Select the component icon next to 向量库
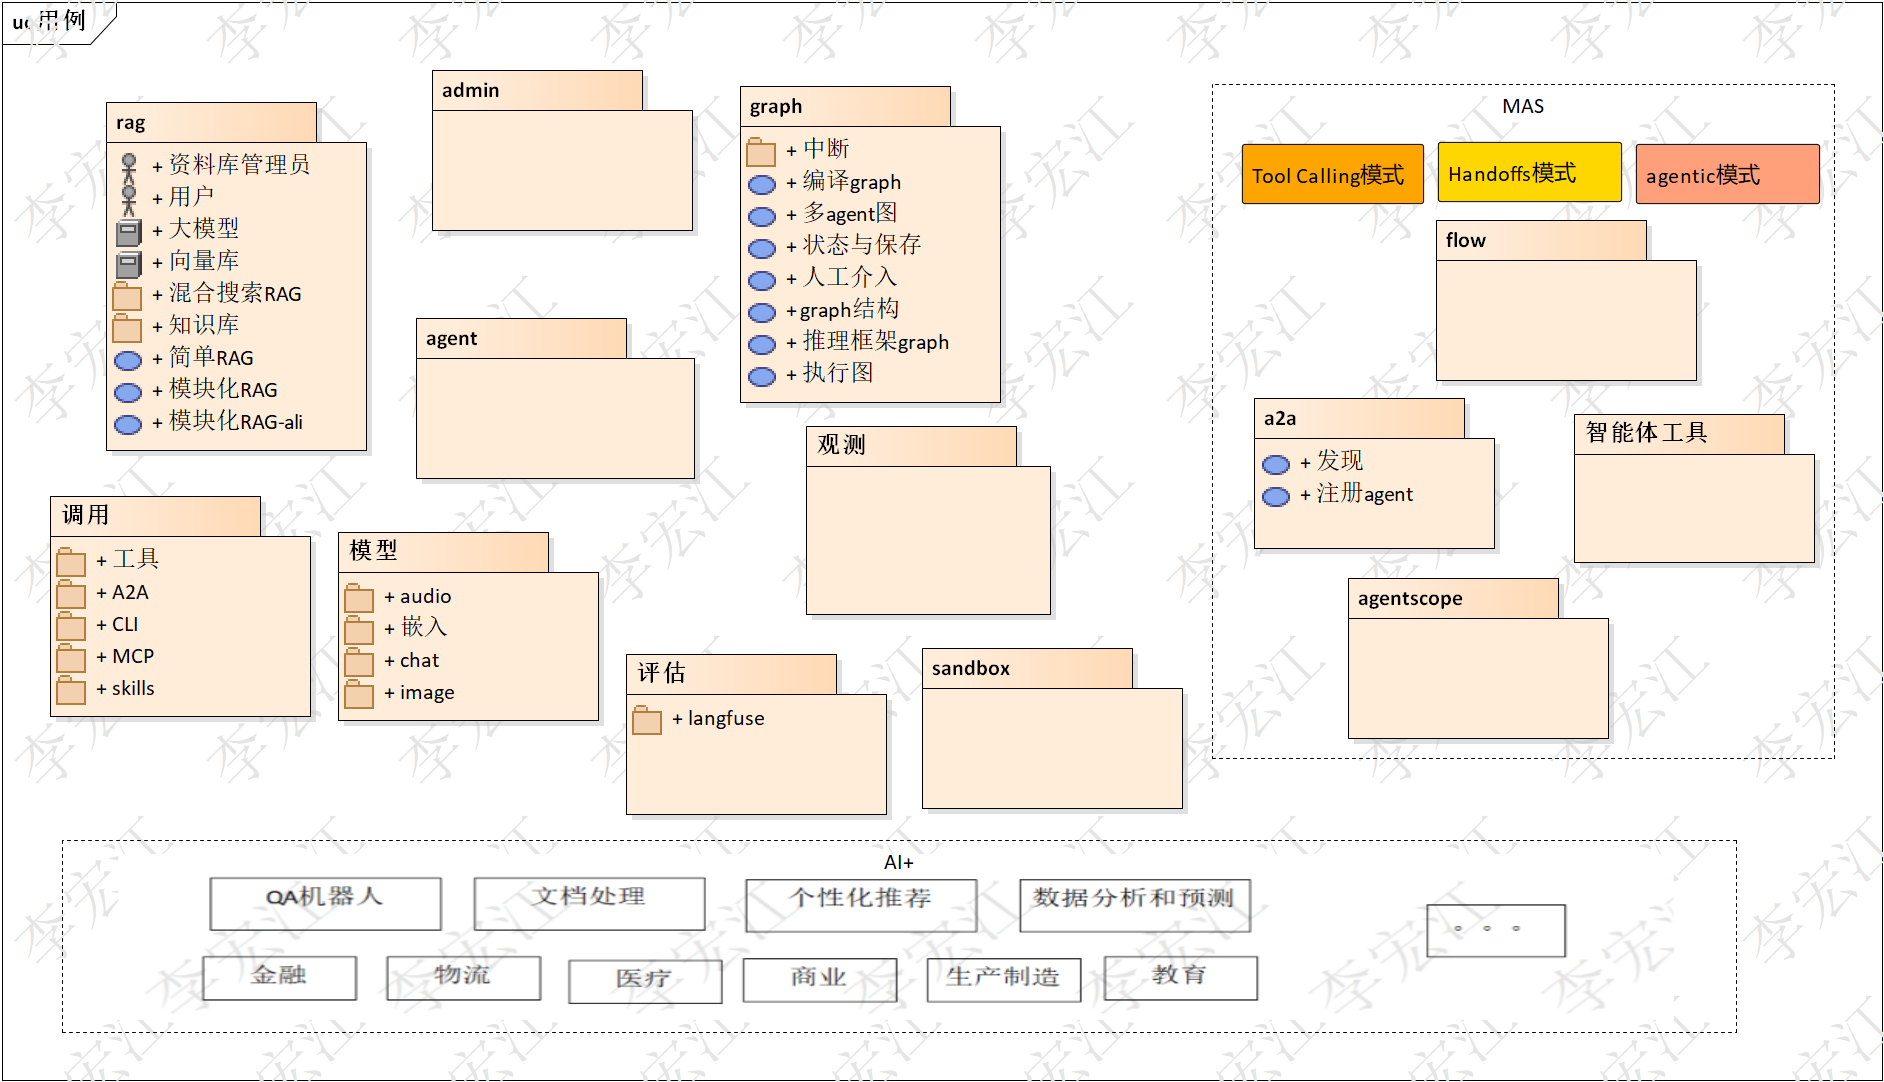This screenshot has height=1082, width=1884. pos(128,265)
